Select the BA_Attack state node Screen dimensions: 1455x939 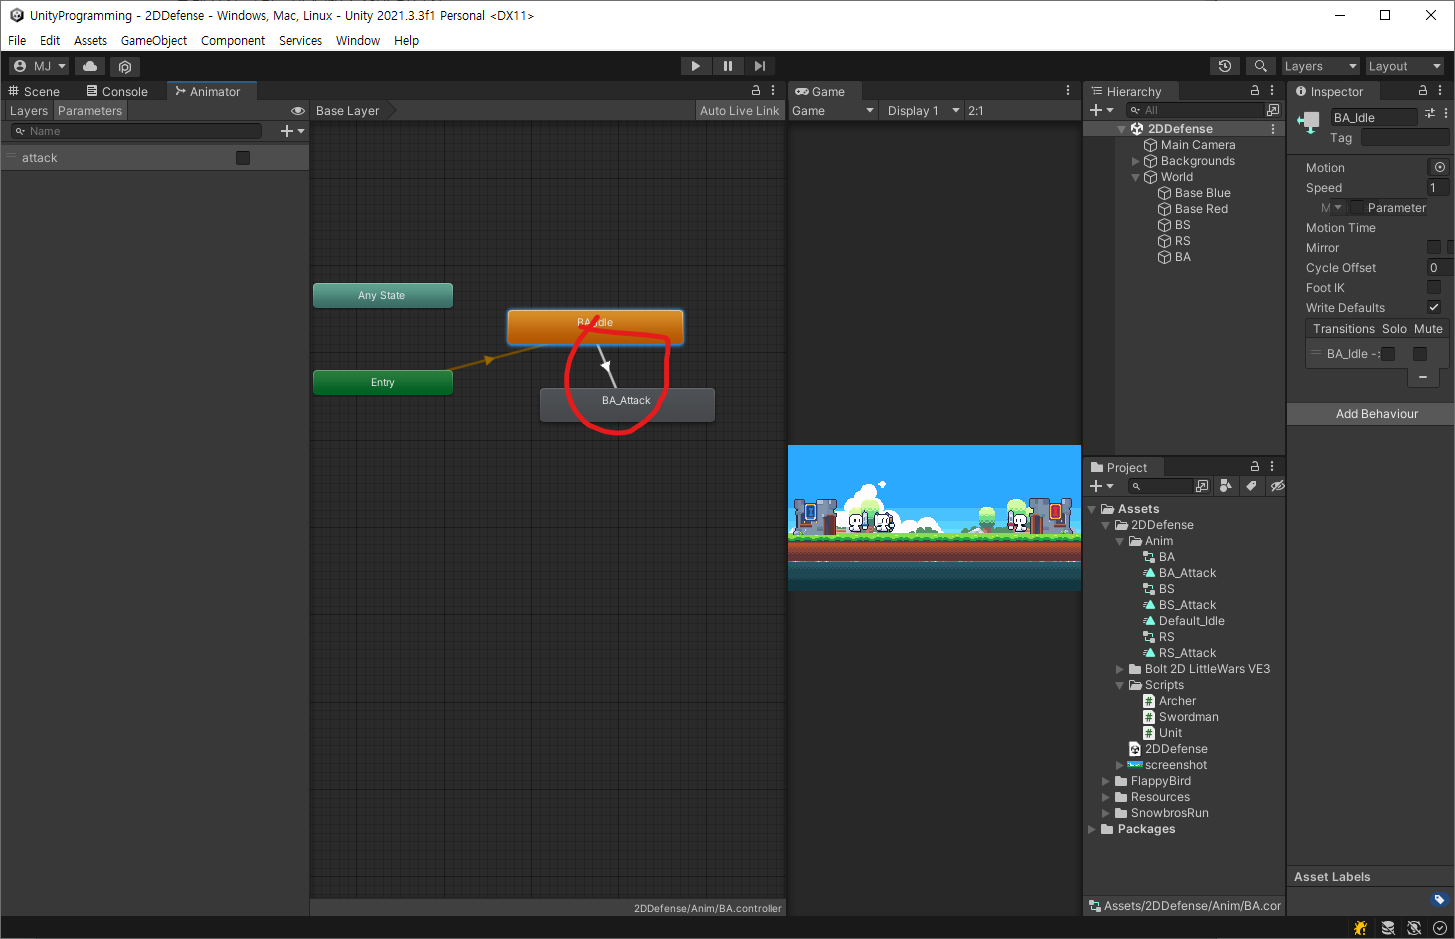coord(627,404)
